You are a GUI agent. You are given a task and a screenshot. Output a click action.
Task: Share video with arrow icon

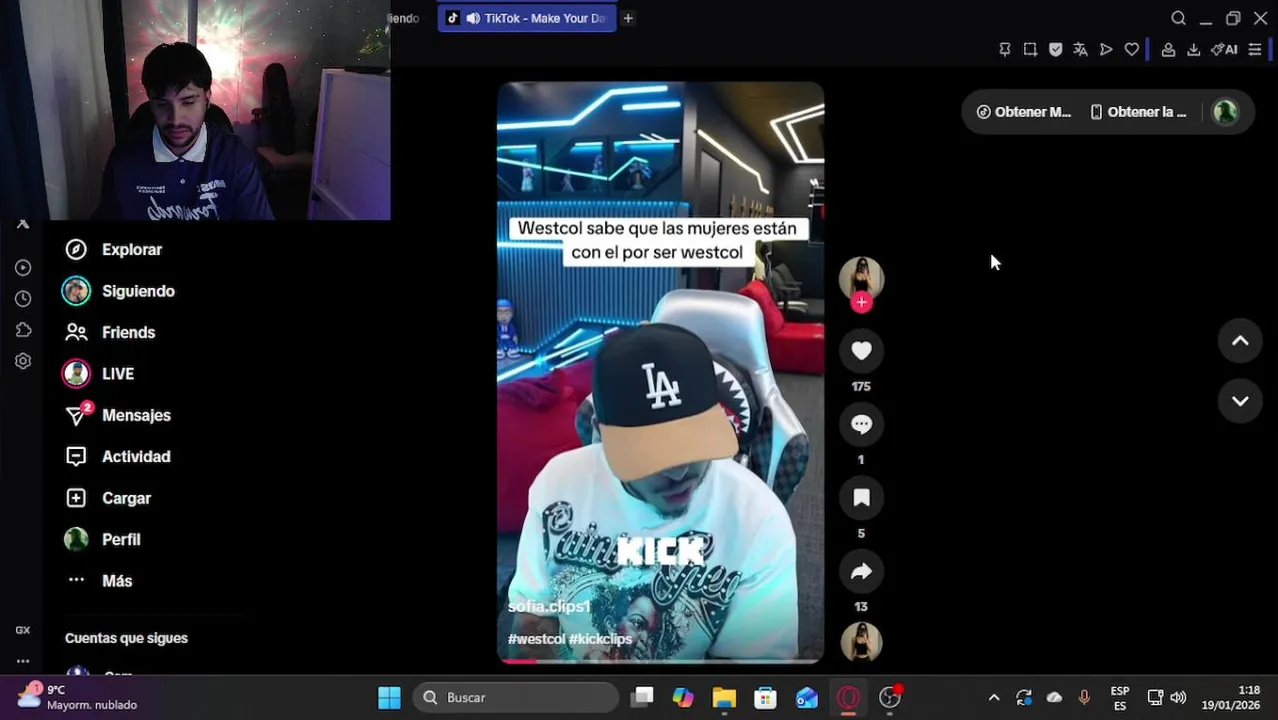(861, 571)
